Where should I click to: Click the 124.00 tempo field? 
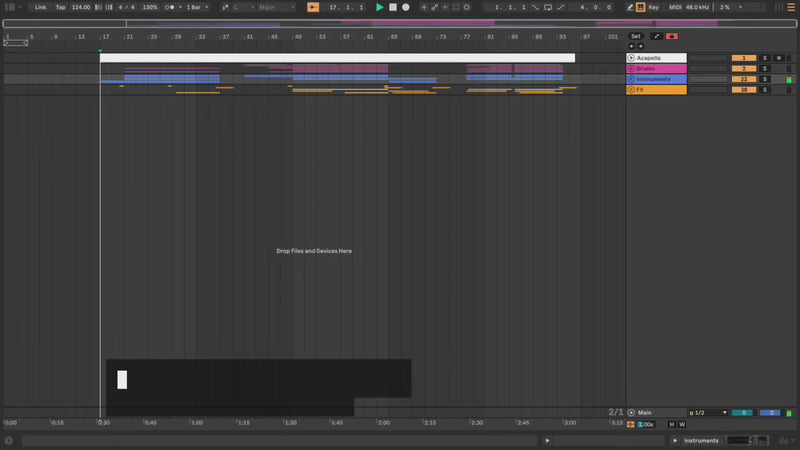(80, 7)
